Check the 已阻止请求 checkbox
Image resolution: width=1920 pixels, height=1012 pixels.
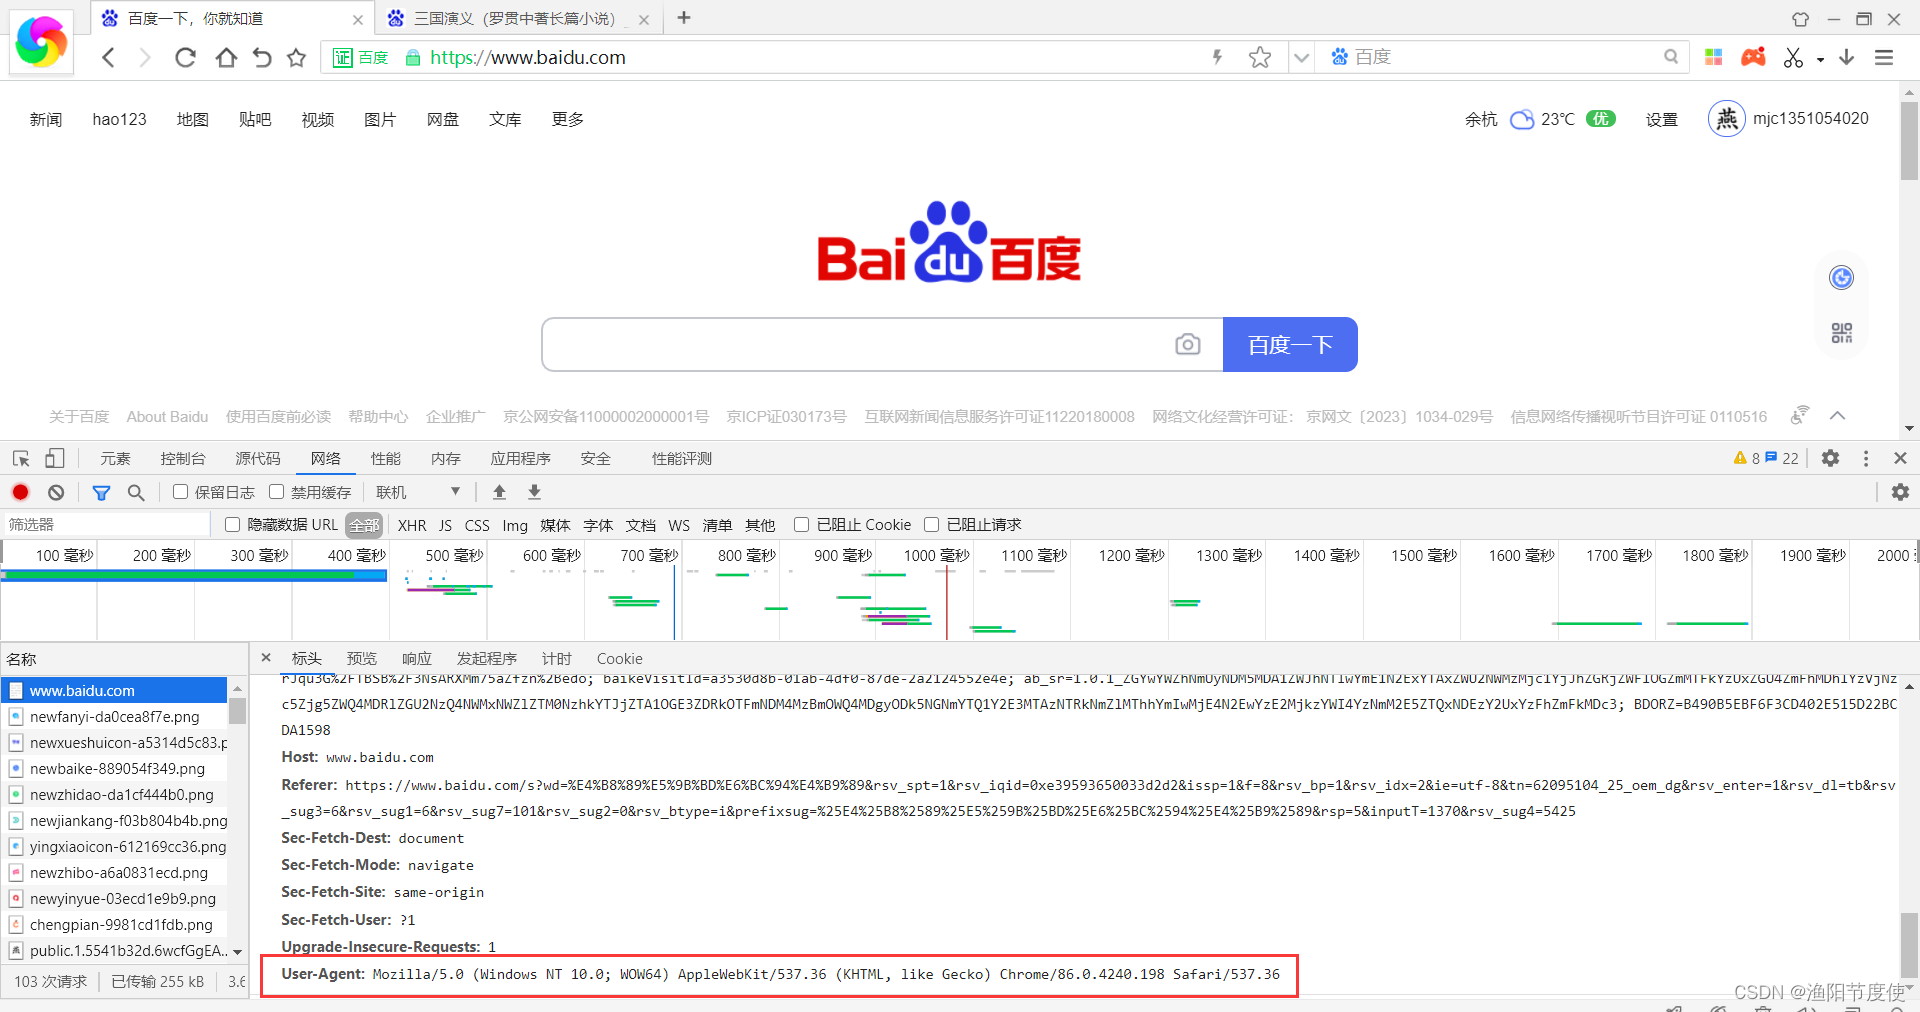(931, 524)
